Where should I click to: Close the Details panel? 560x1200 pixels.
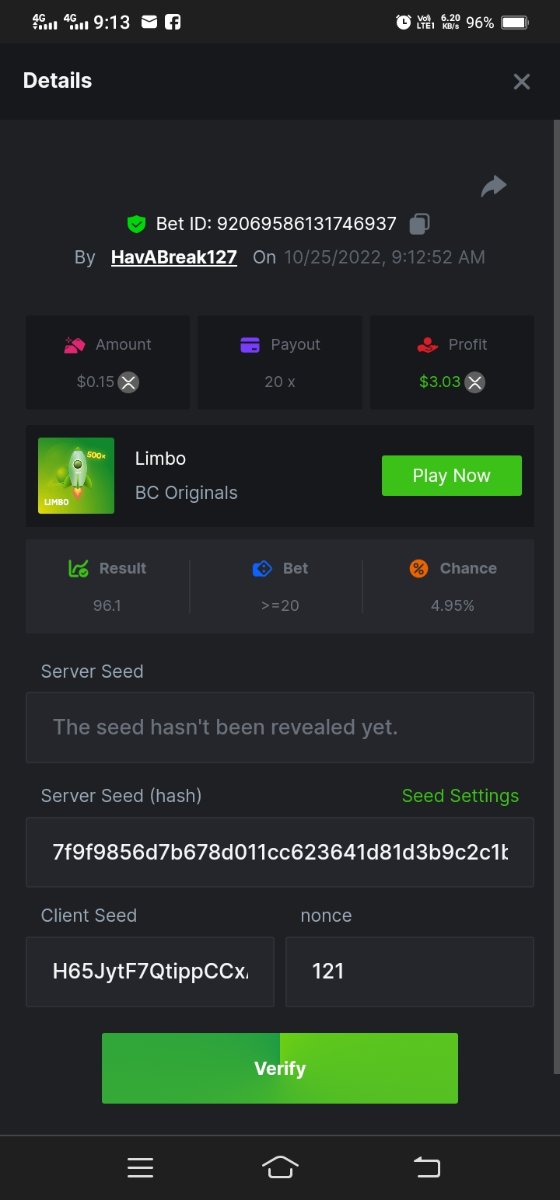pyautogui.click(x=521, y=82)
